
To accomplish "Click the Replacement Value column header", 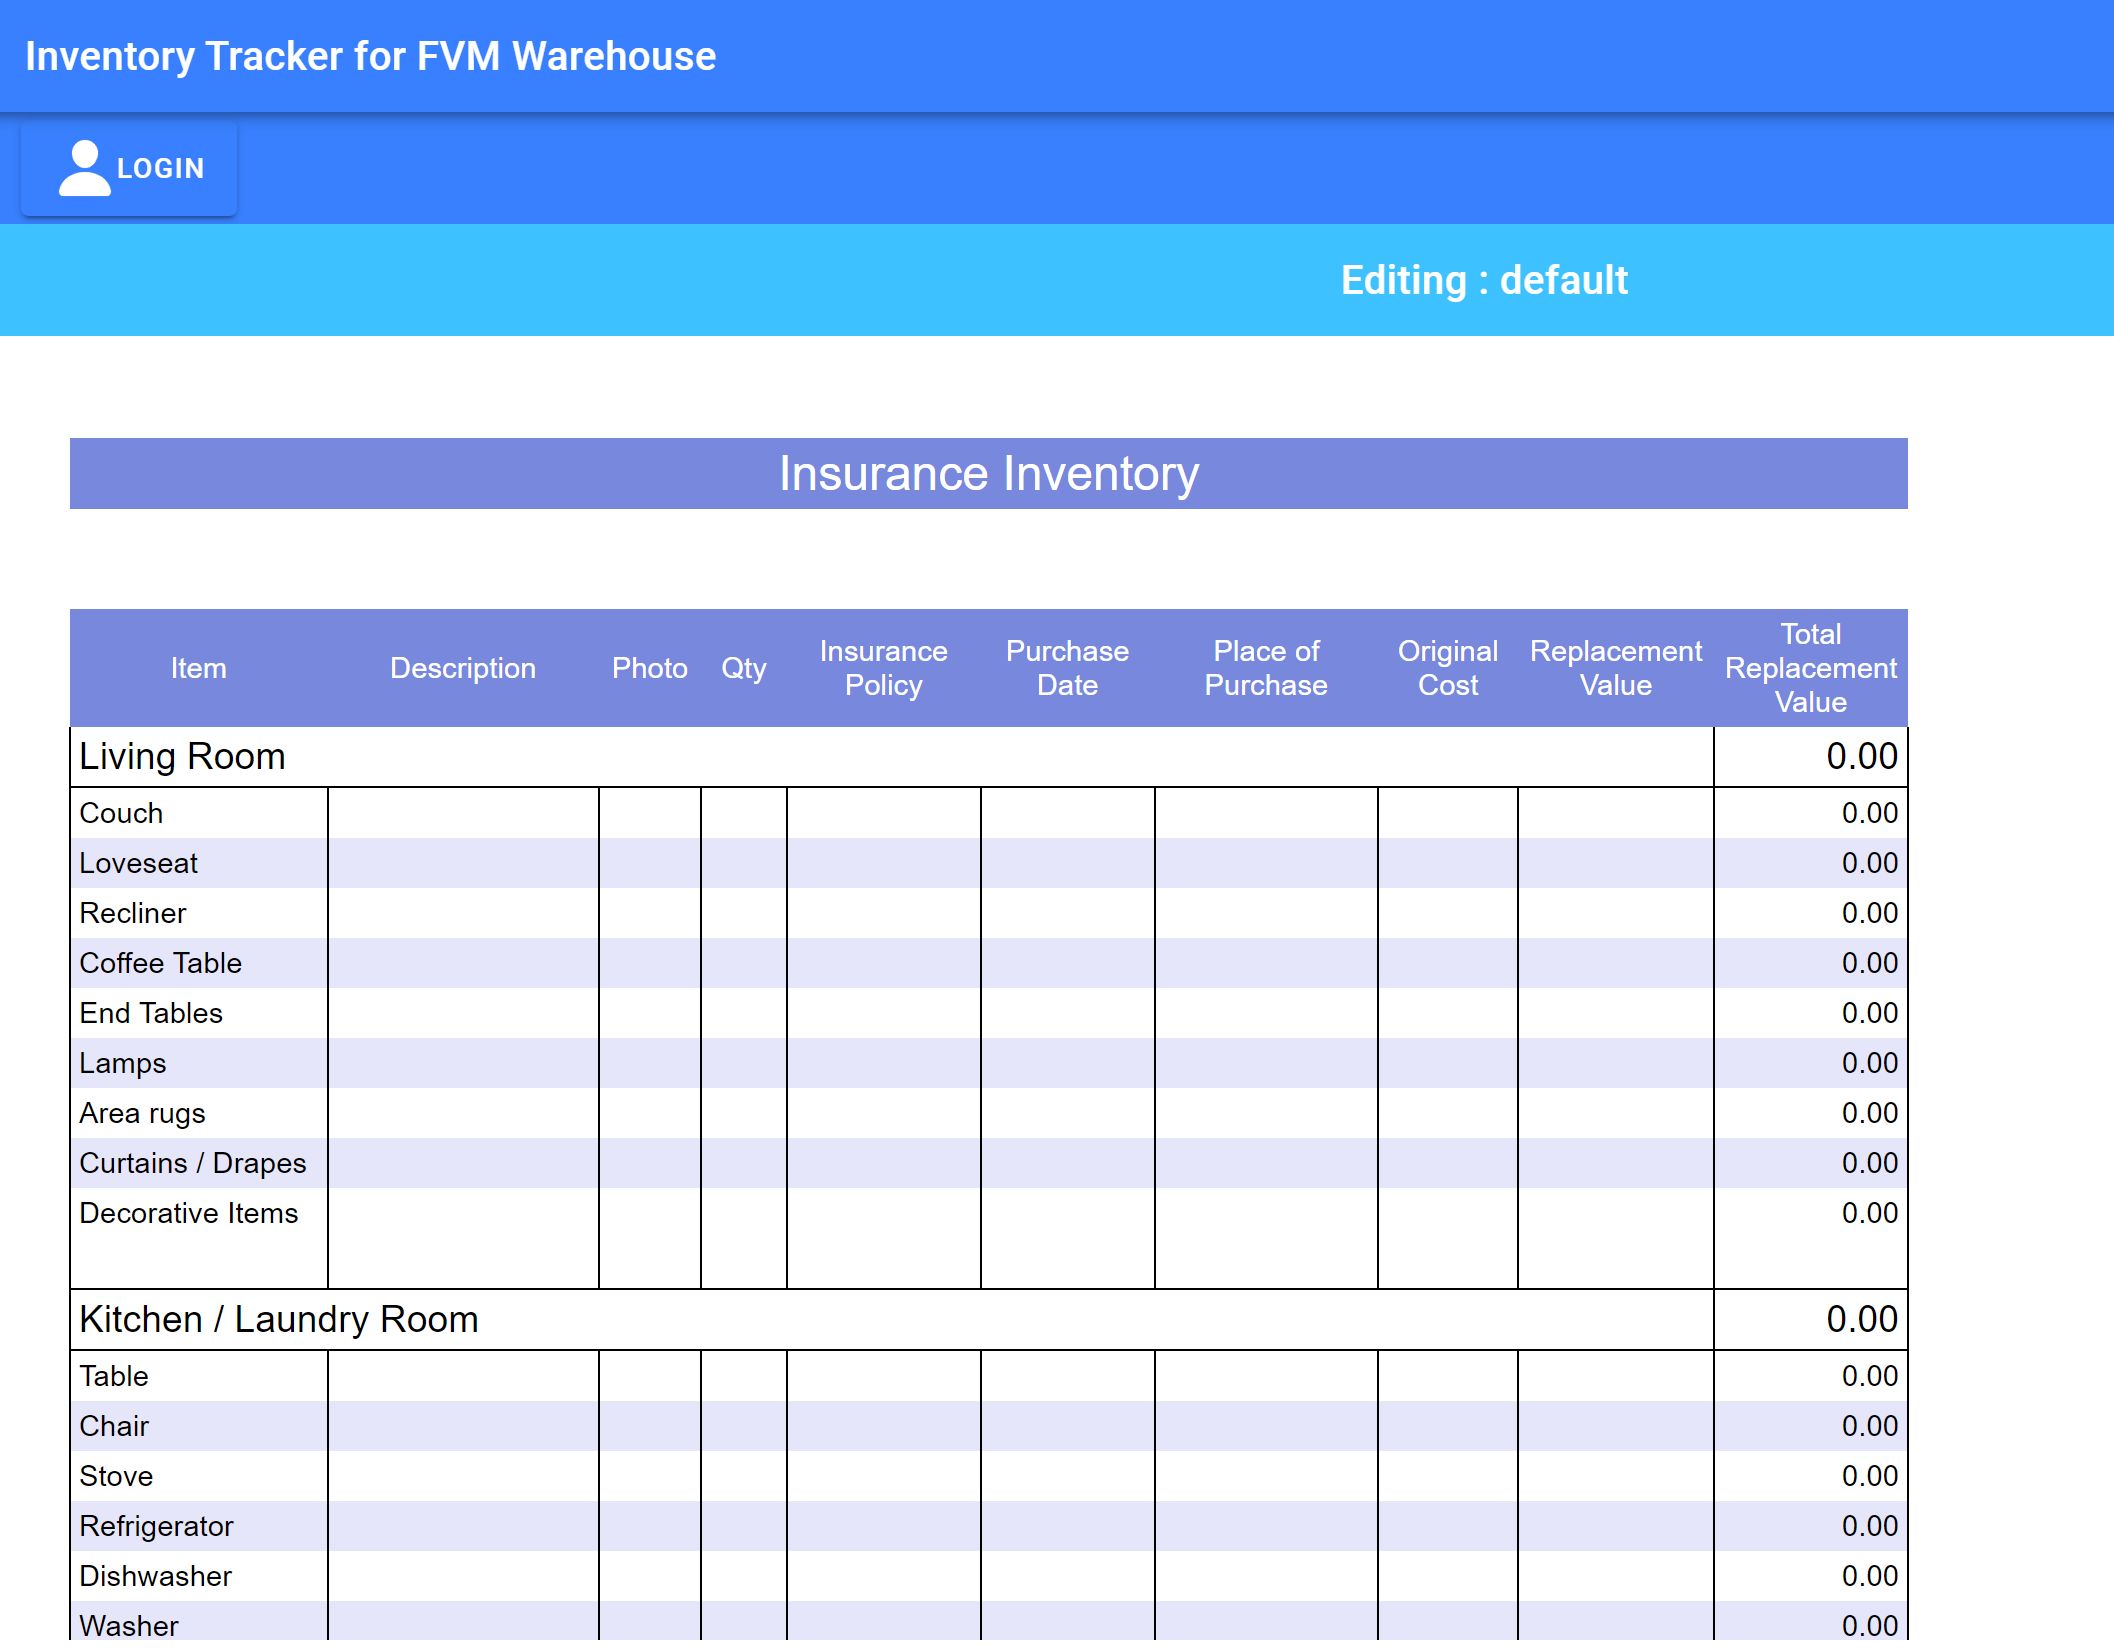I will pos(1616,668).
